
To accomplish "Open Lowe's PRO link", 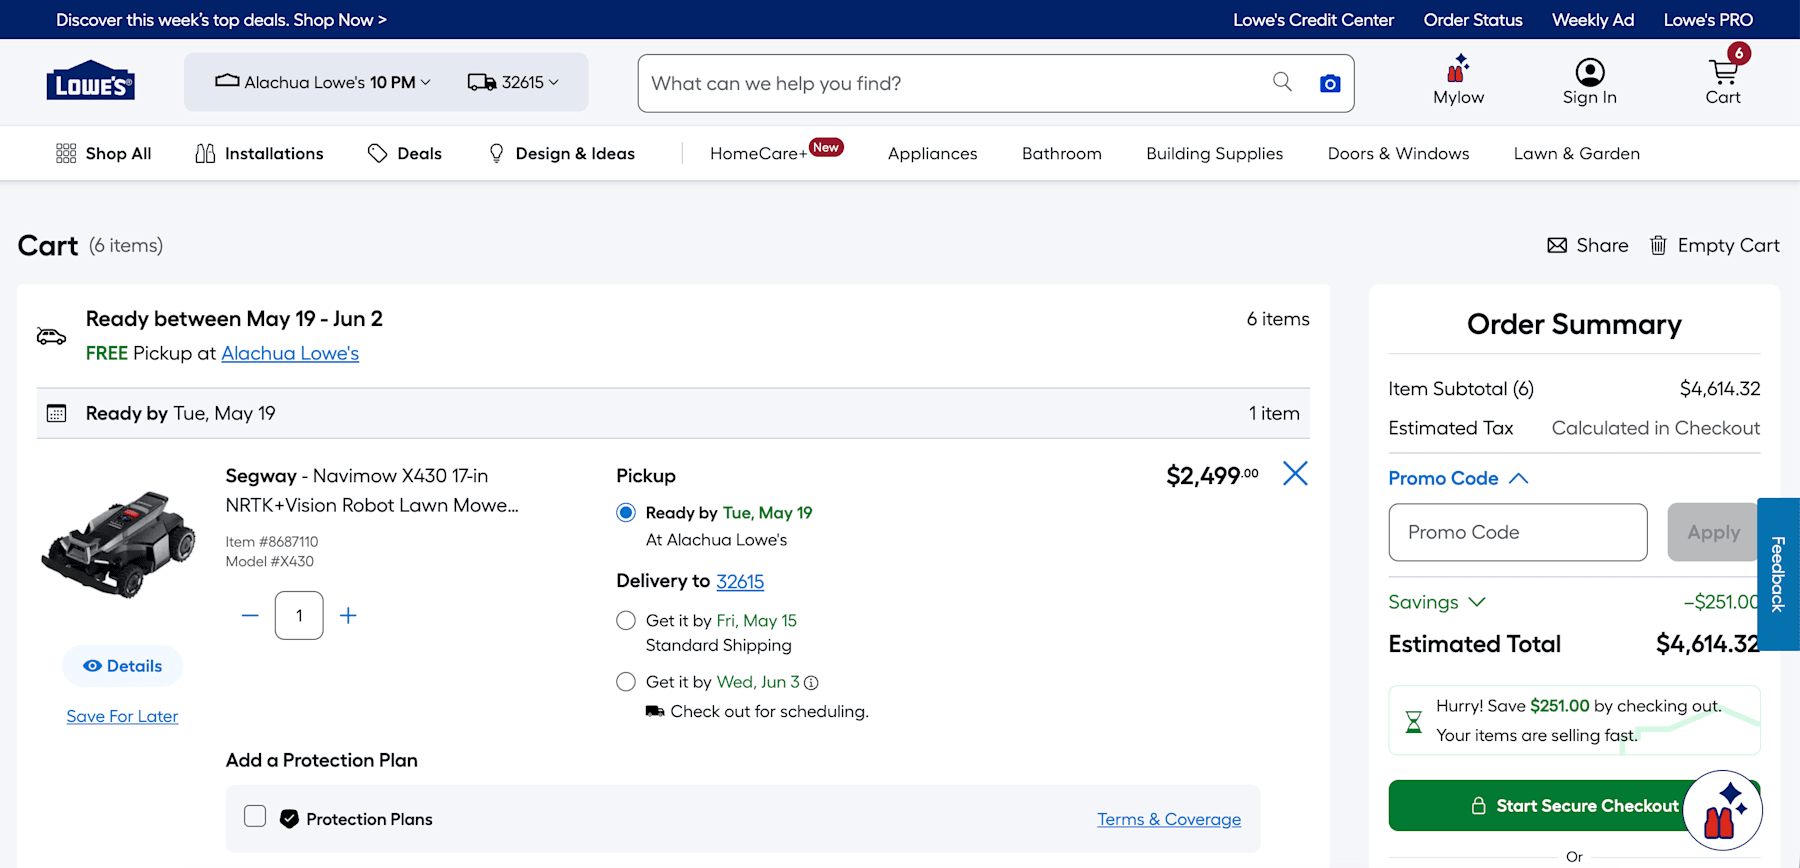I will click(1708, 20).
